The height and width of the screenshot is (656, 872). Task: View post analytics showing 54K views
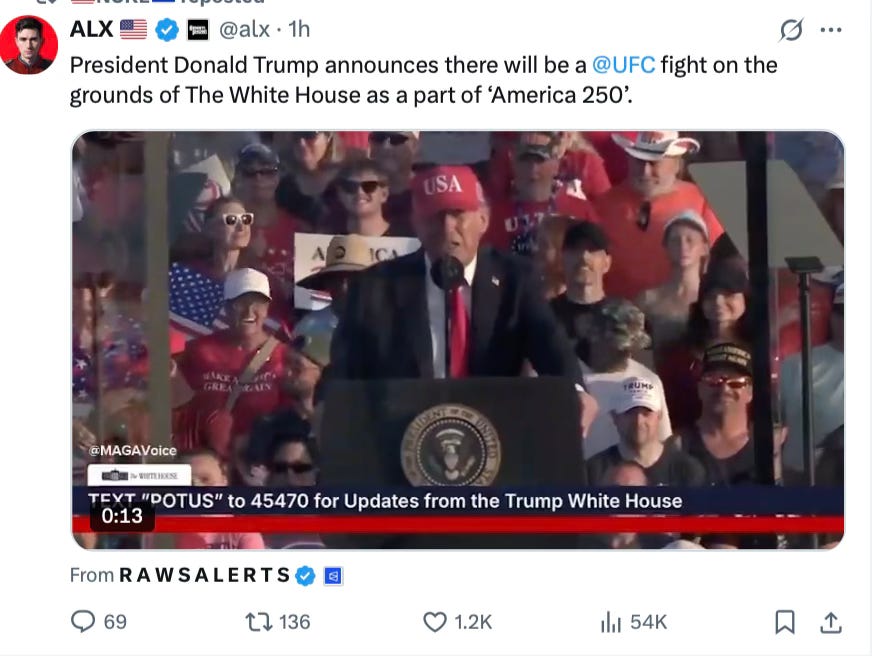click(611, 622)
